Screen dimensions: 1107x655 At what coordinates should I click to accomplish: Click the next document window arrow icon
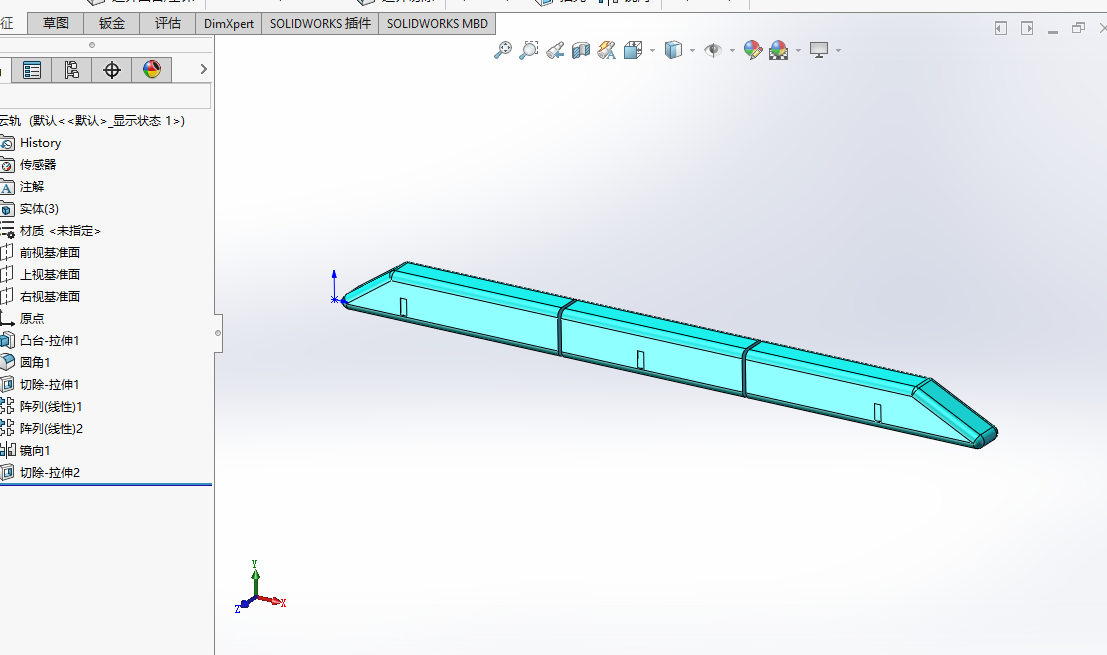tap(1027, 28)
